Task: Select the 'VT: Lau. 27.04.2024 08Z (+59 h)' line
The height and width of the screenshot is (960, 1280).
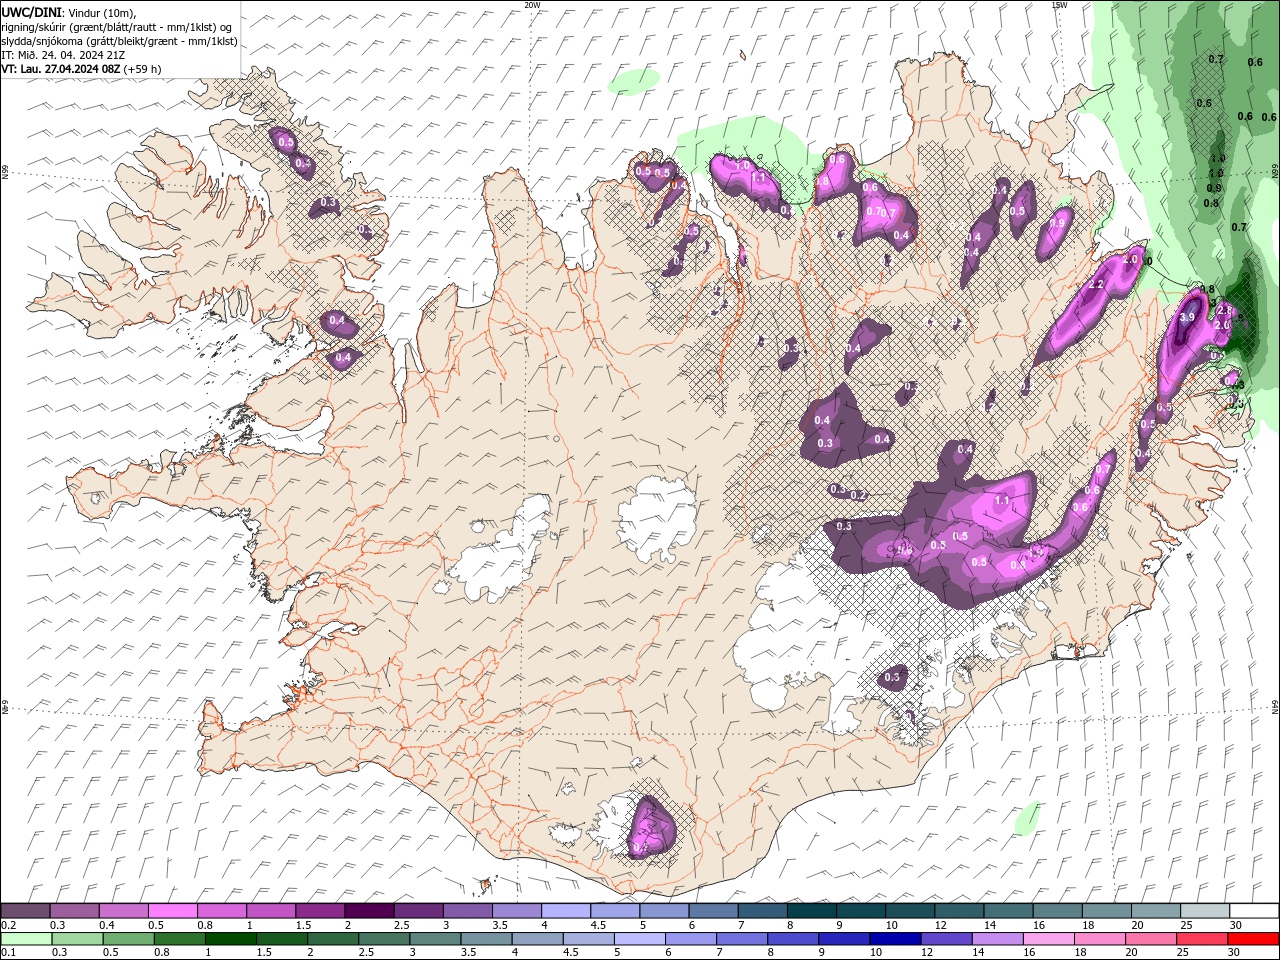Action: point(81,69)
